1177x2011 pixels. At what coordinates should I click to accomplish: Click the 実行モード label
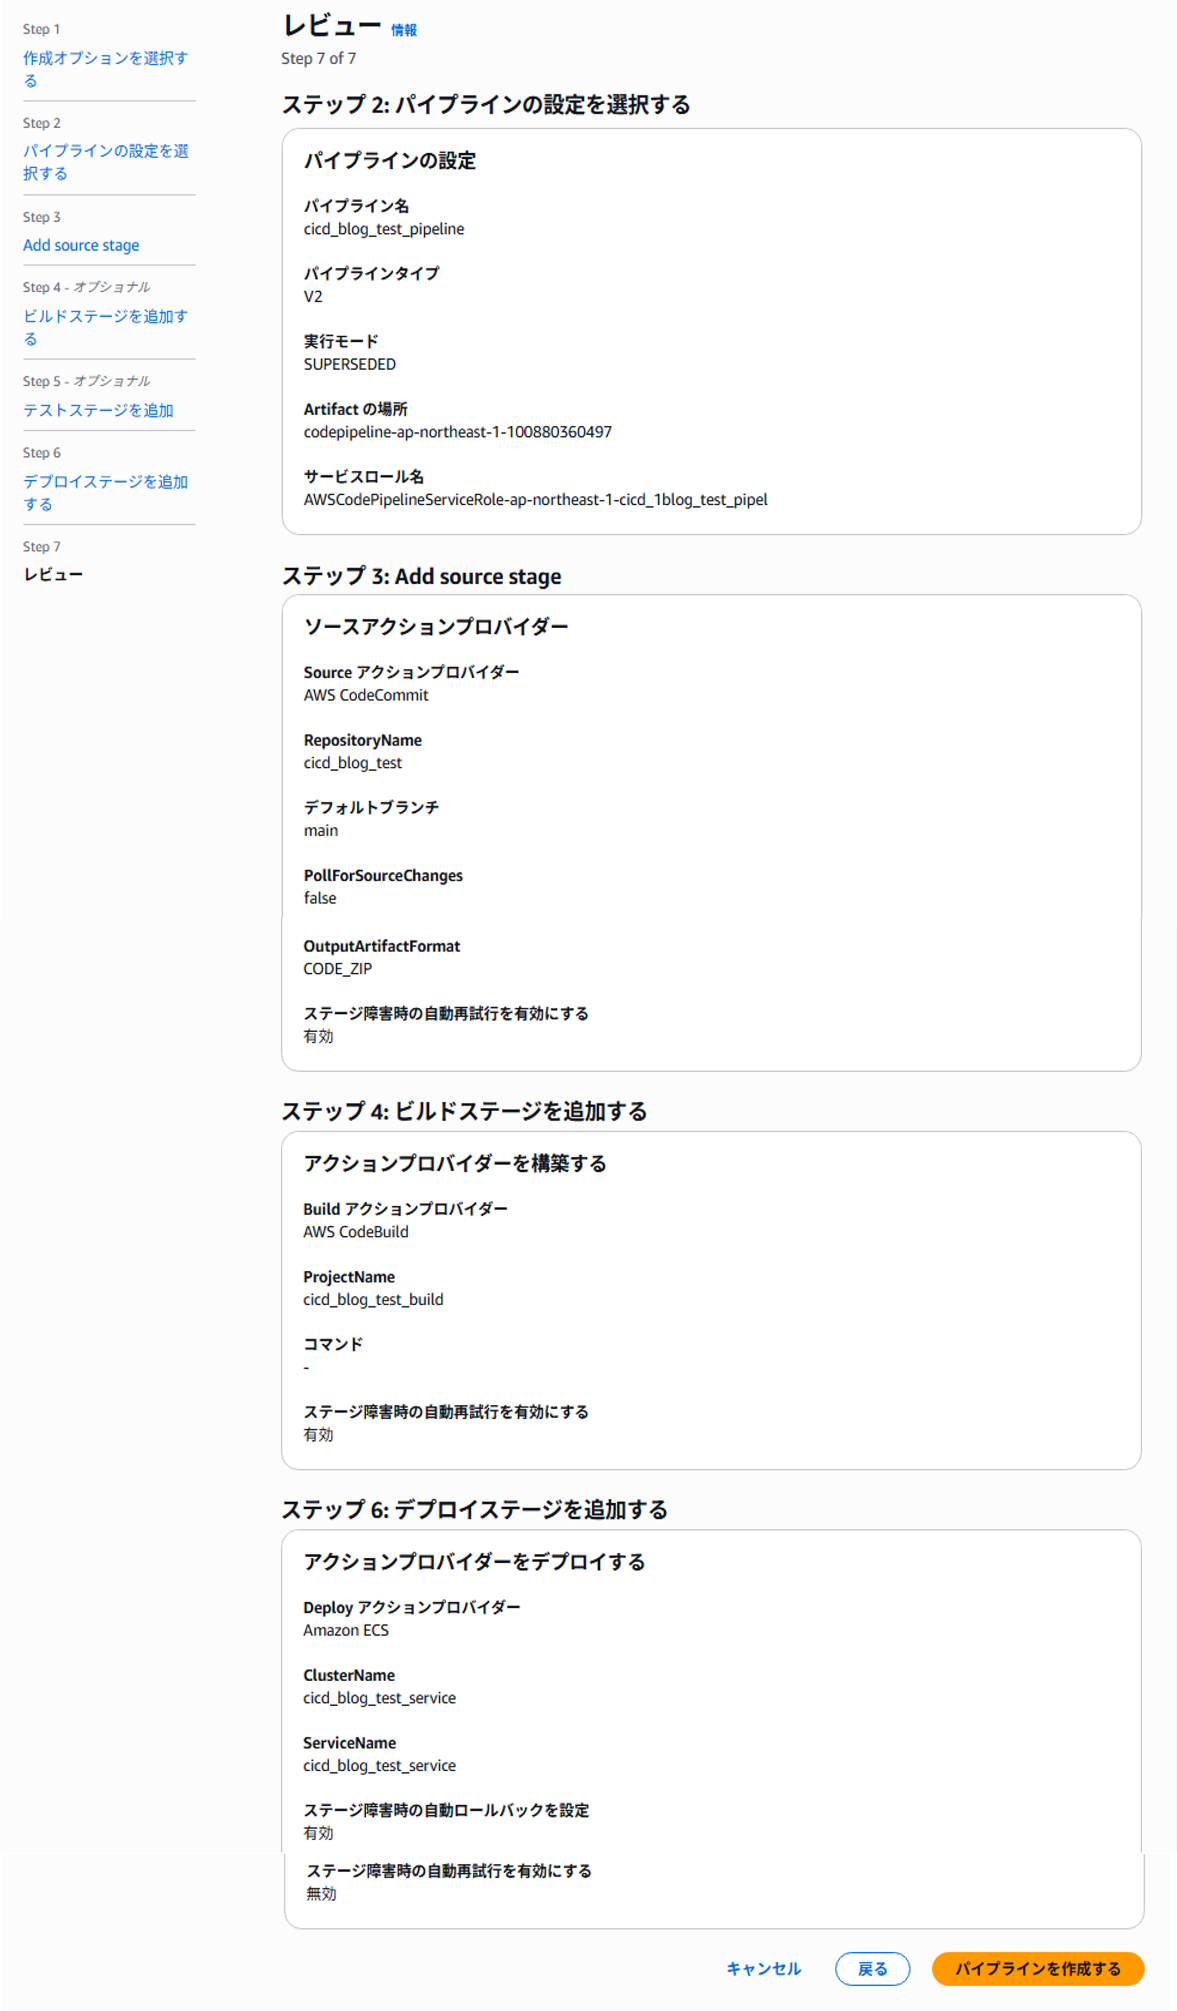[x=341, y=341]
